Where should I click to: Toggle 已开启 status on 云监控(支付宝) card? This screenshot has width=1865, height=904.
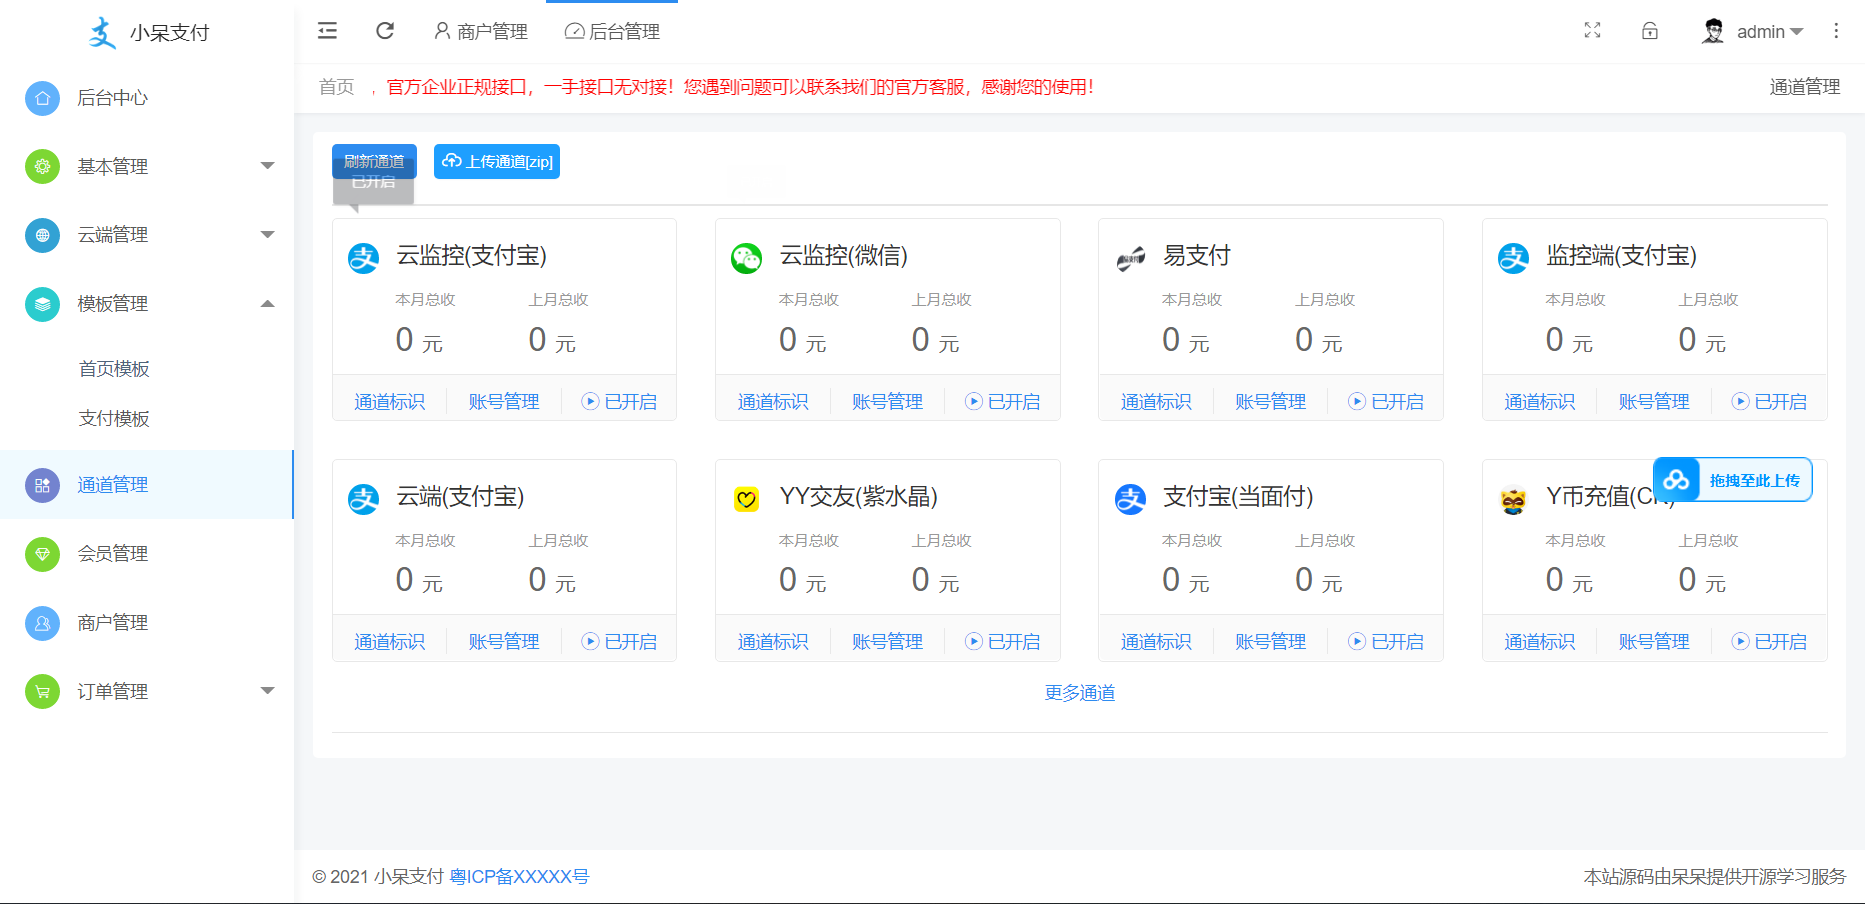tap(619, 401)
